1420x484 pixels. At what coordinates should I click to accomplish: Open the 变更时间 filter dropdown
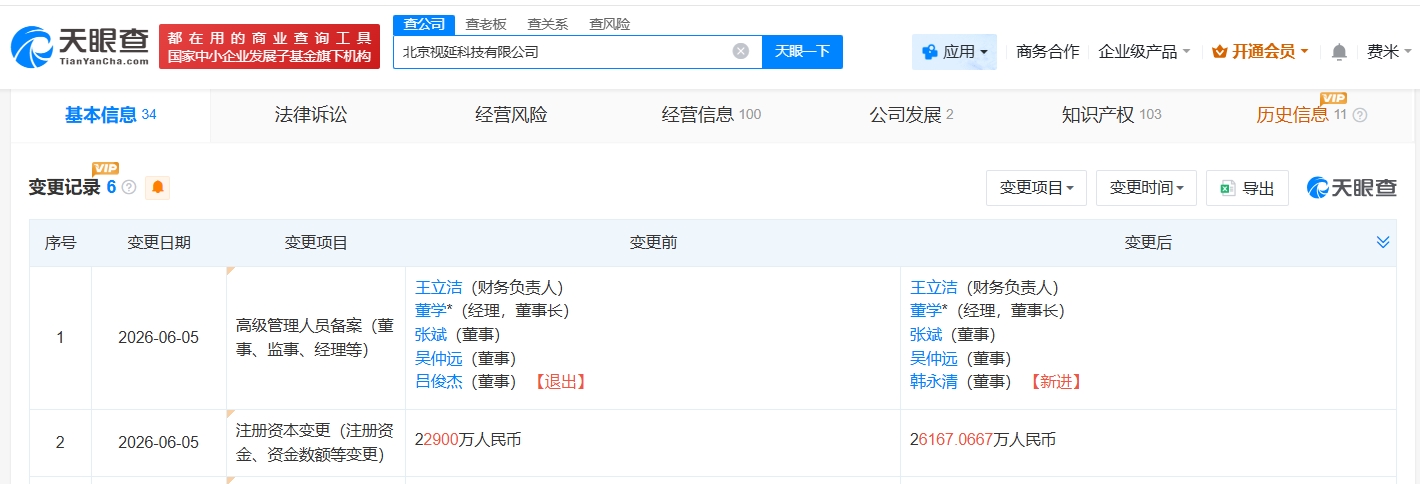[x=1146, y=188]
